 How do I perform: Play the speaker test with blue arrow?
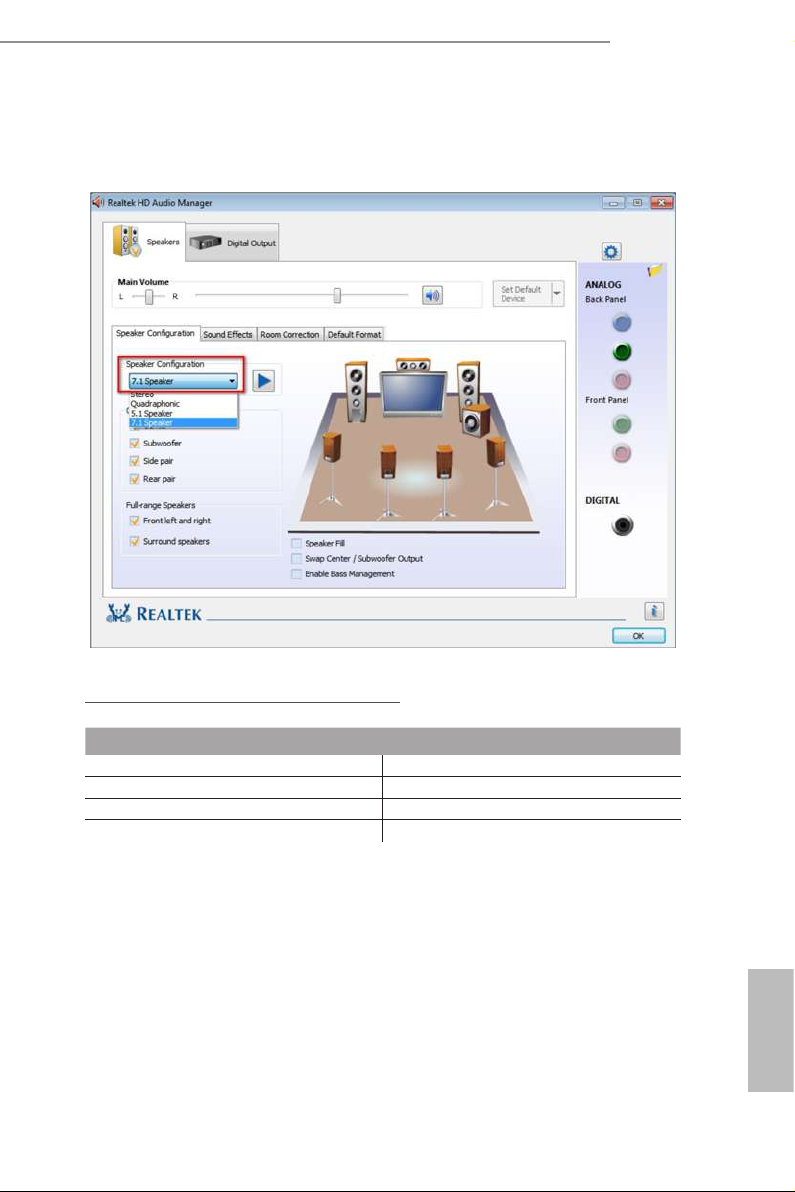[x=264, y=380]
